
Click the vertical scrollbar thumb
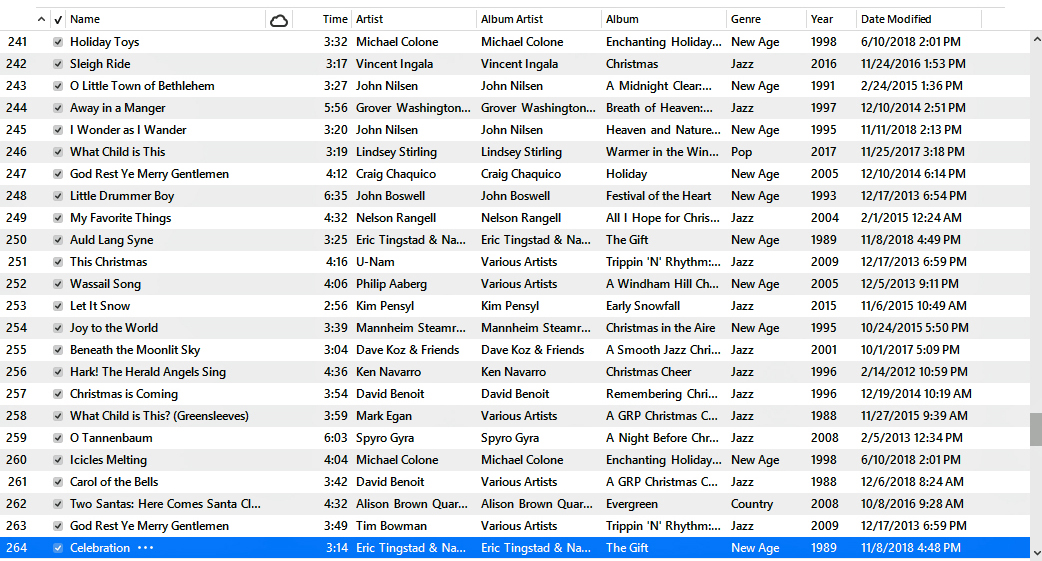tap(1035, 429)
